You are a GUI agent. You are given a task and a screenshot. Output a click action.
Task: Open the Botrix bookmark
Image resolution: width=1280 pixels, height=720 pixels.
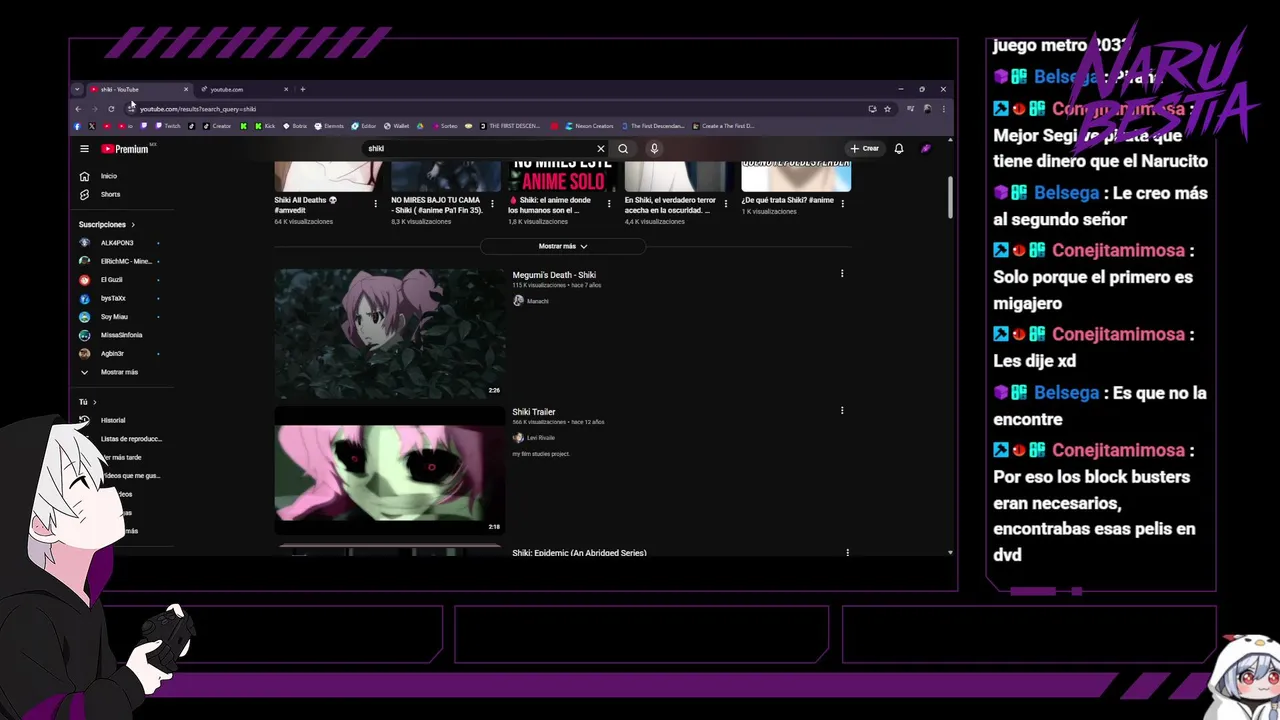[295, 126]
